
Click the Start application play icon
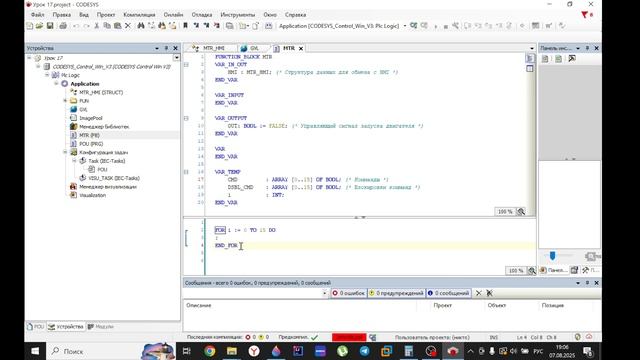point(436,26)
